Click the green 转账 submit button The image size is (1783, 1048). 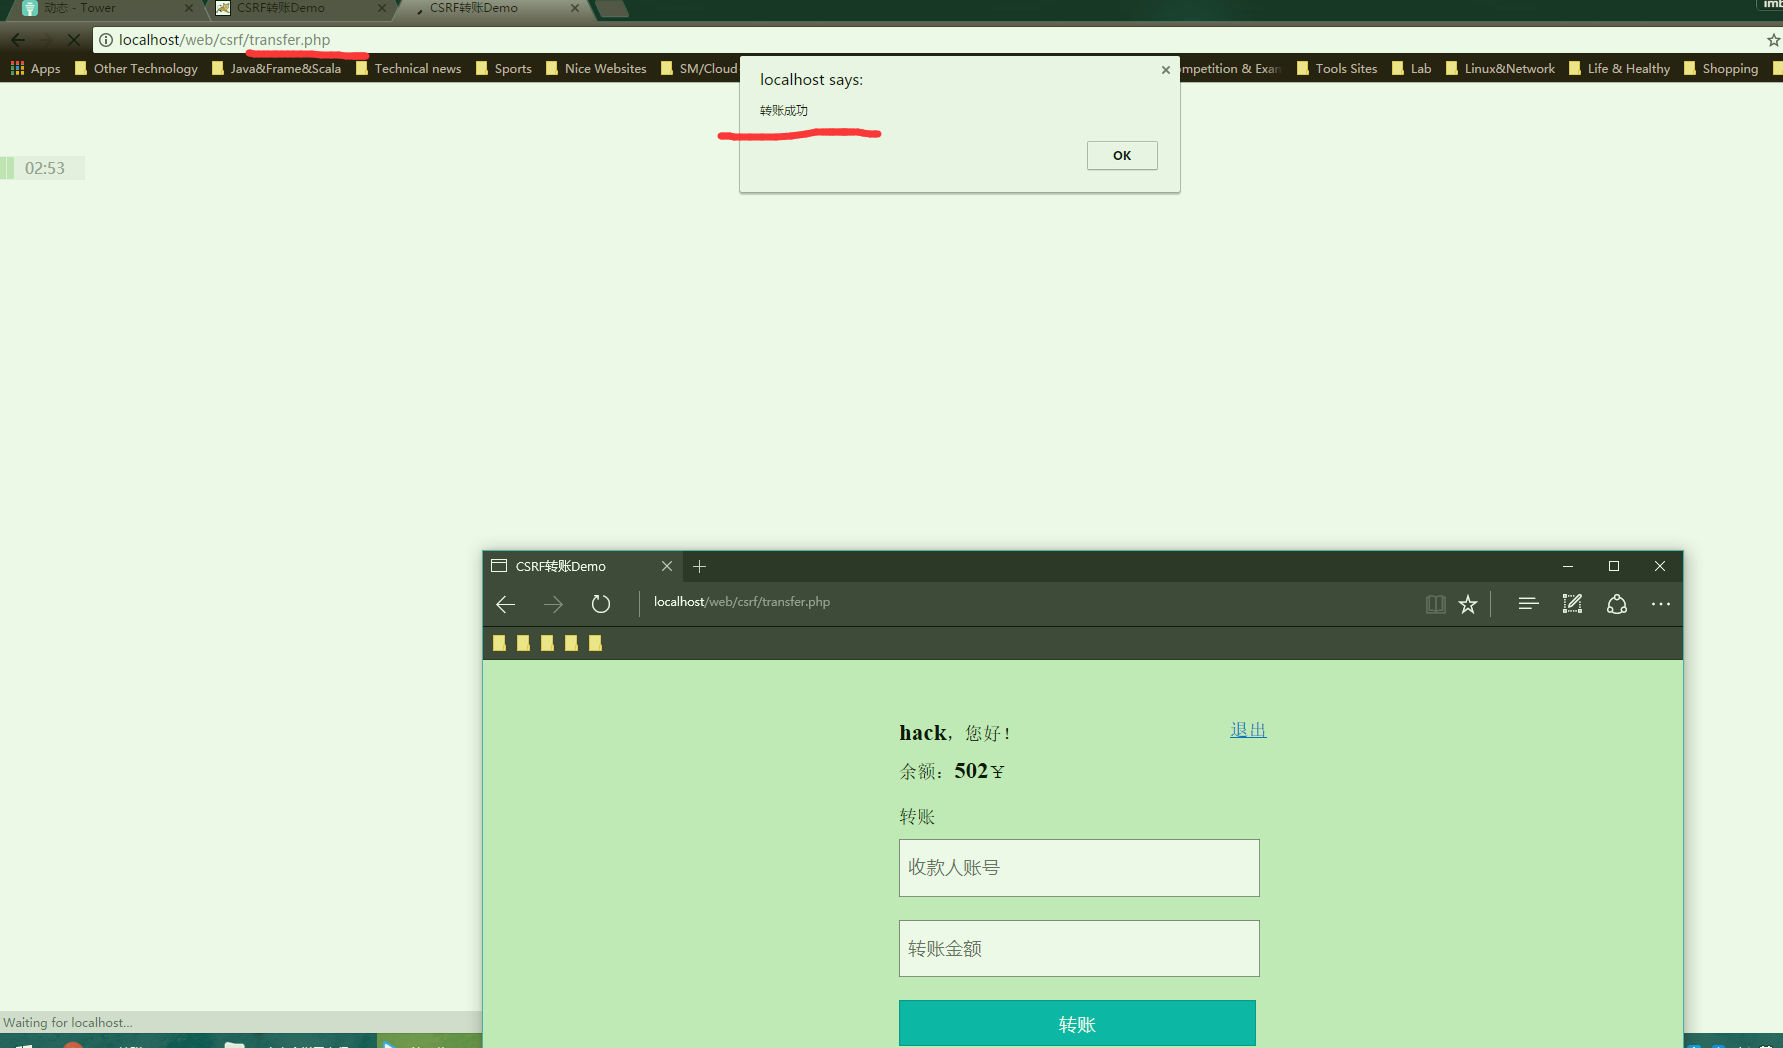[1077, 1023]
